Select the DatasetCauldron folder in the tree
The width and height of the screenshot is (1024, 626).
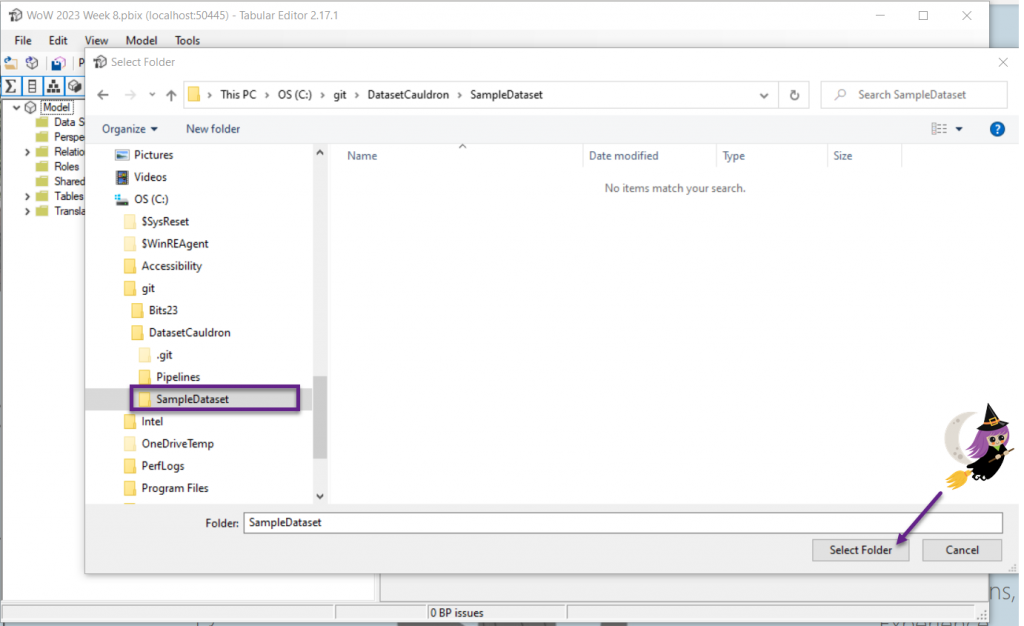189,332
